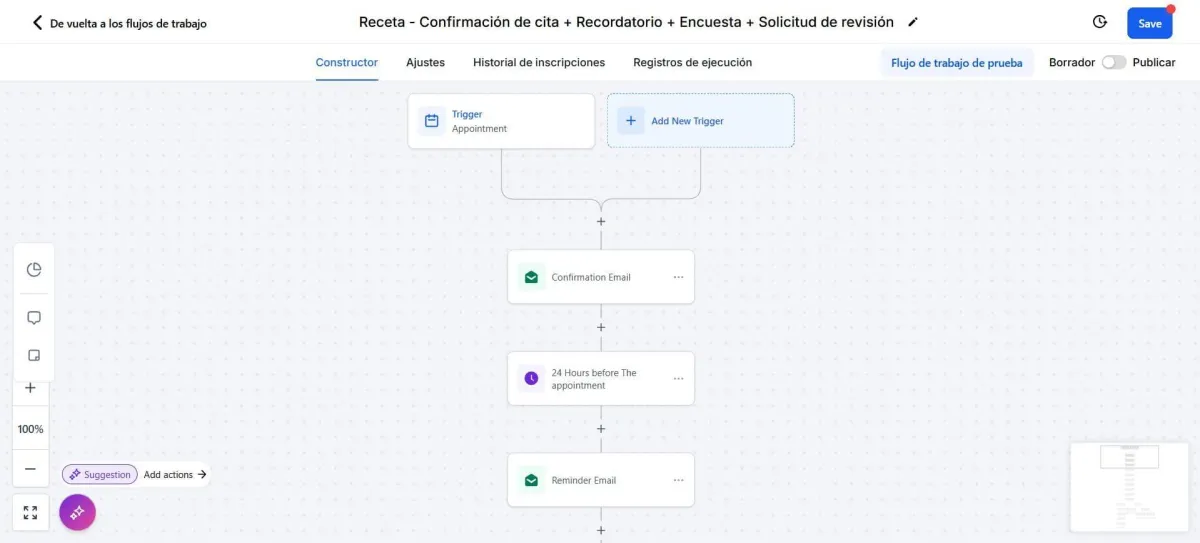Open the purple AI assistant button
The height and width of the screenshot is (543, 1200).
[x=77, y=512]
